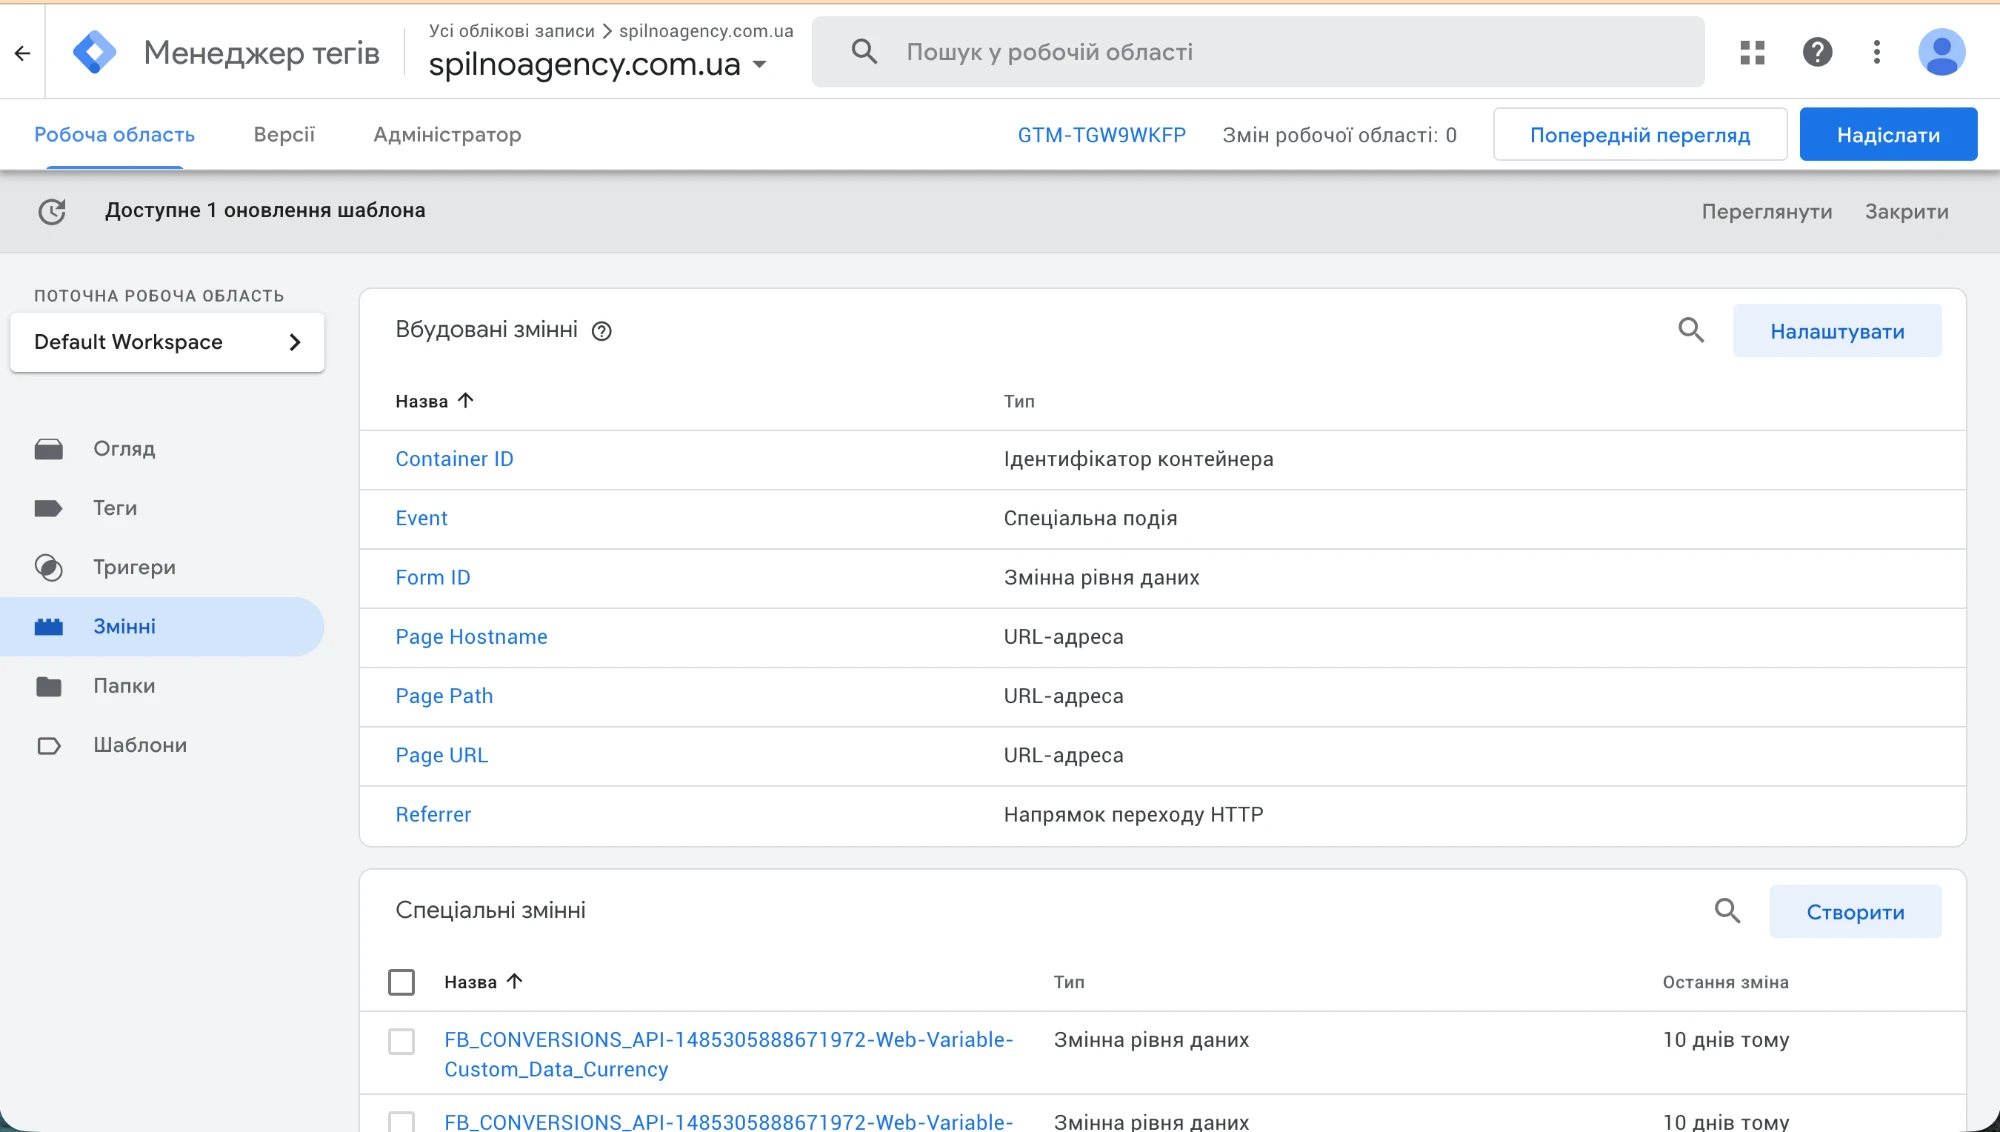Click the Теги tag icon
The width and height of the screenshot is (2000, 1132).
coord(48,508)
